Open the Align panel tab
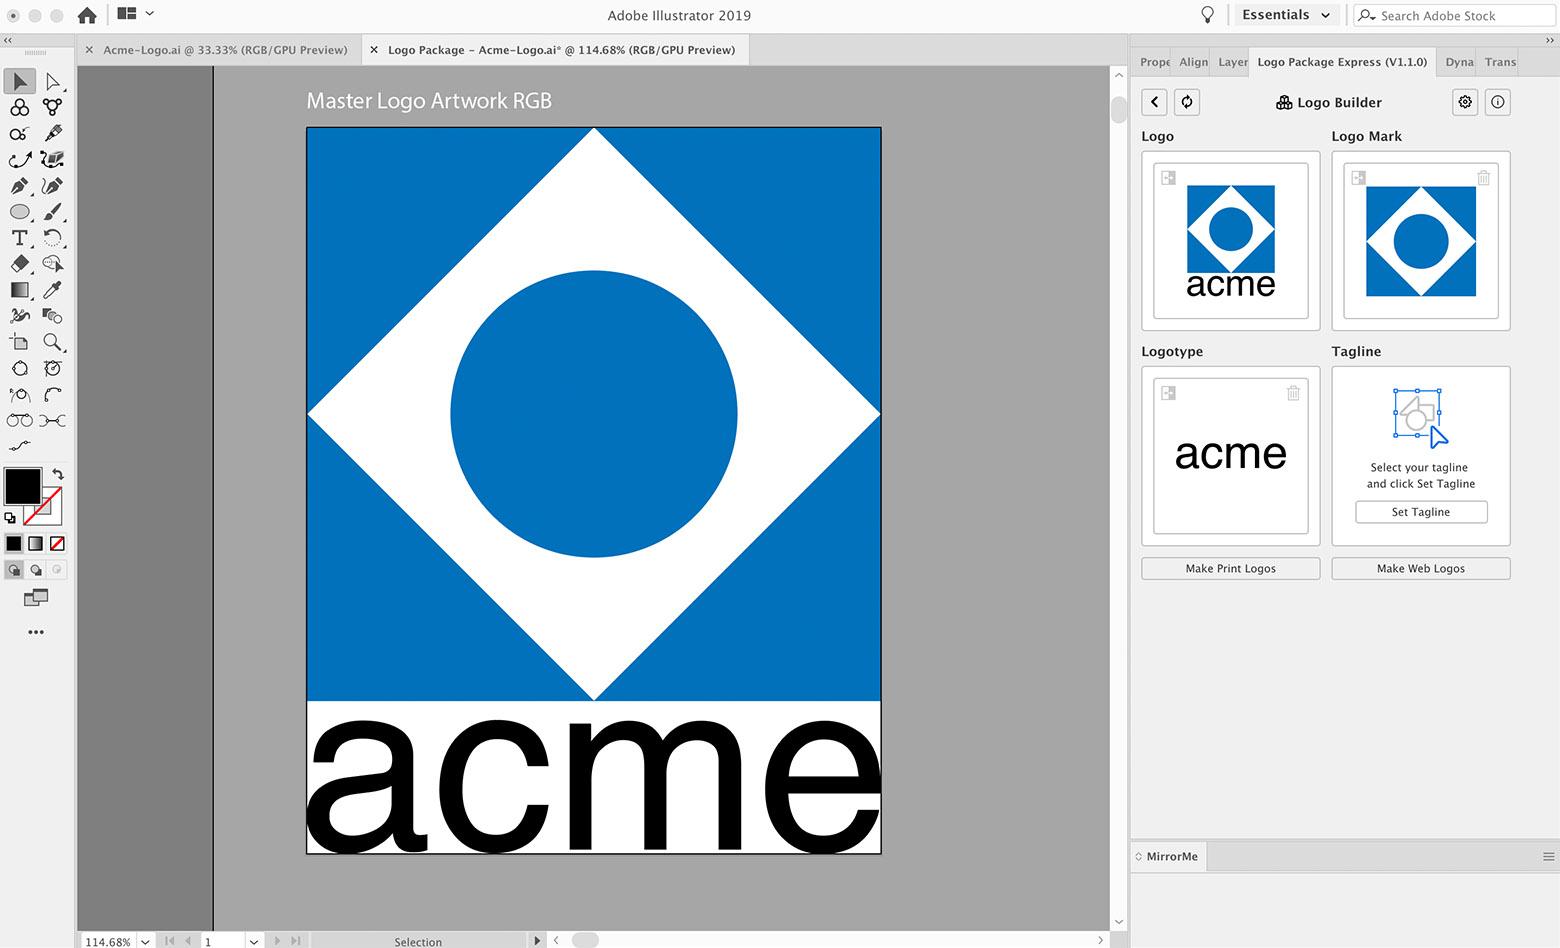This screenshot has height=948, width=1560. (x=1193, y=62)
